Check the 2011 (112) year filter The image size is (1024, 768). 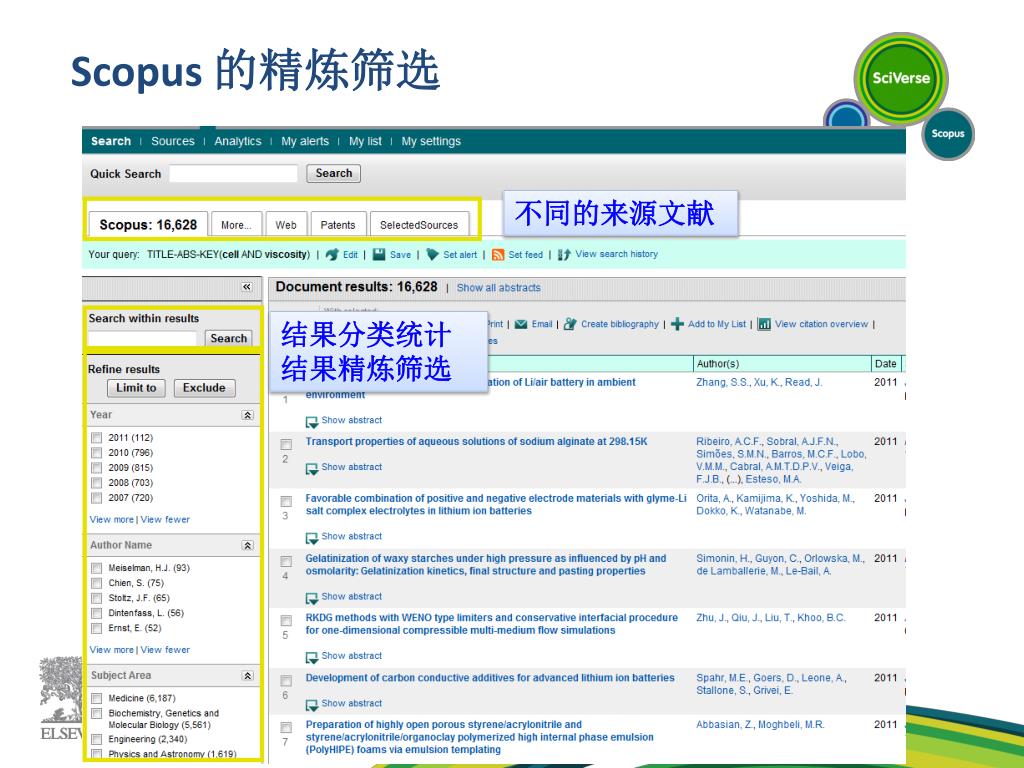click(97, 438)
